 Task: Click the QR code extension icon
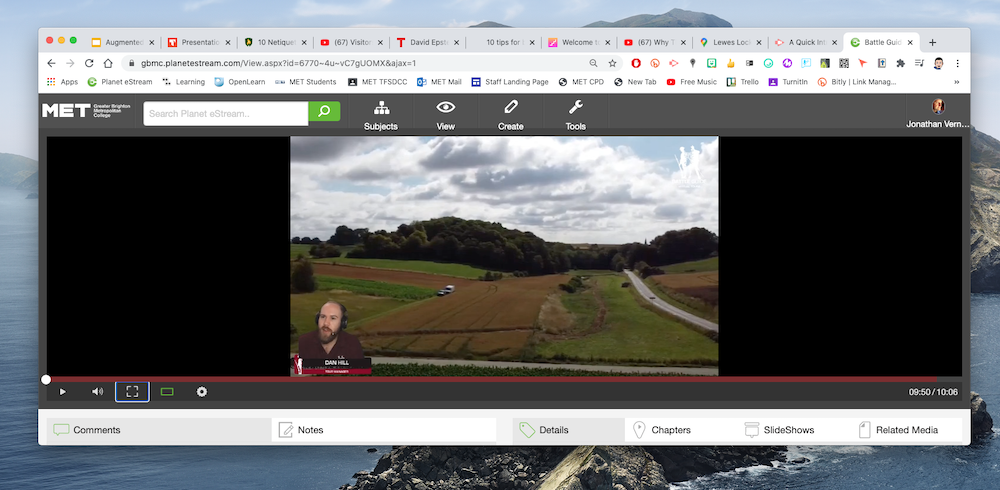844,63
